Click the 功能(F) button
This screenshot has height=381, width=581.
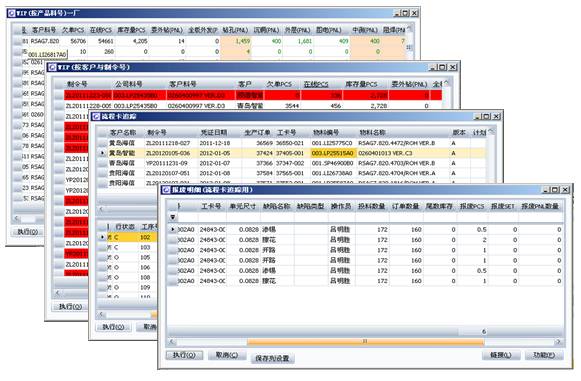pyautogui.click(x=544, y=355)
